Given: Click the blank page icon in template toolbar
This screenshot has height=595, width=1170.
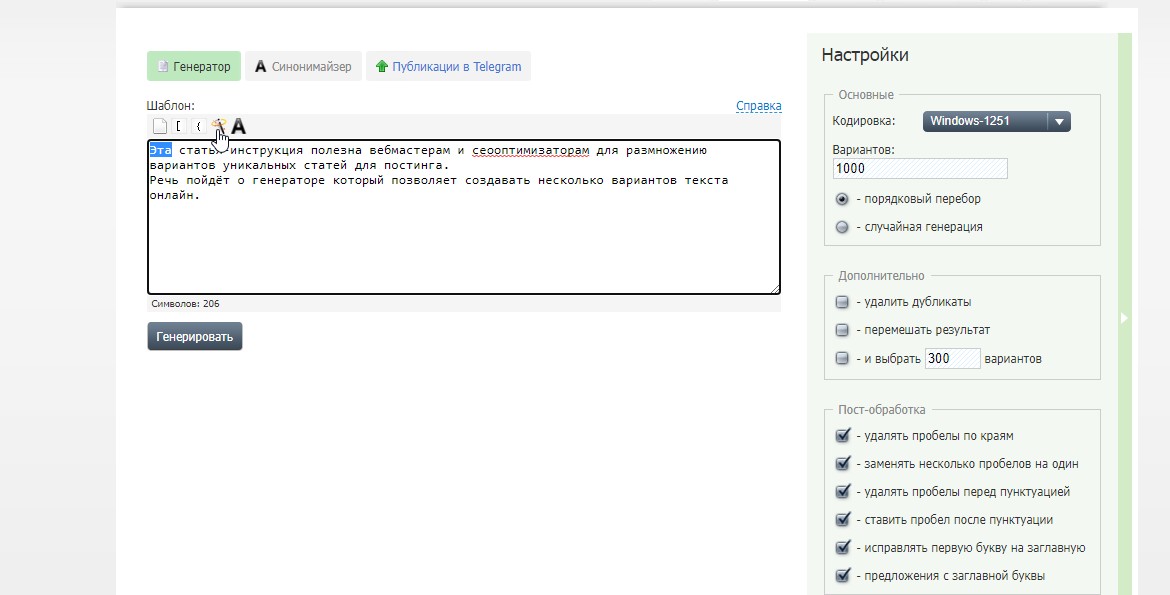Looking at the screenshot, I should coord(159,126).
